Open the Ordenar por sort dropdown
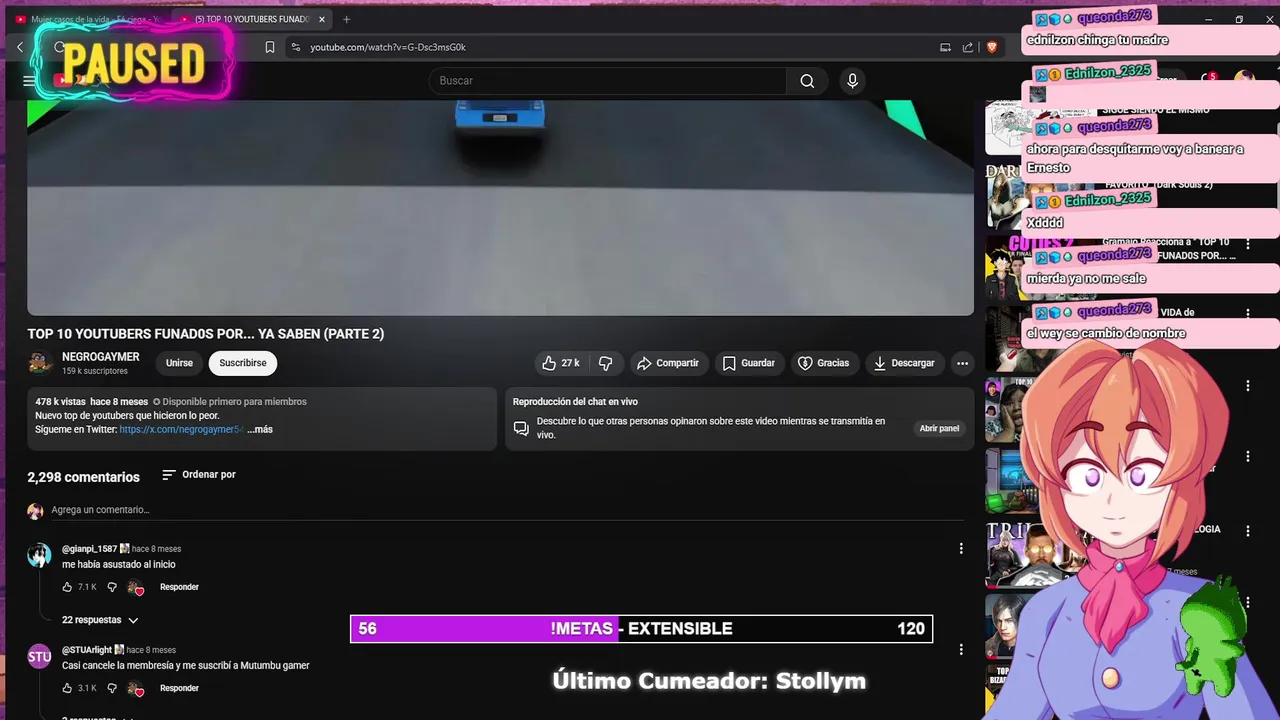 (x=199, y=475)
